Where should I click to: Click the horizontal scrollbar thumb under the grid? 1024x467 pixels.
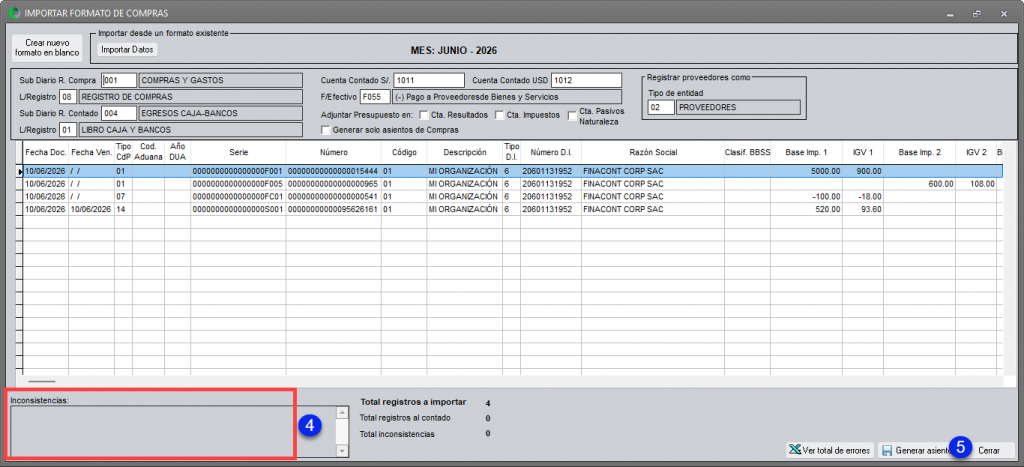click(42, 380)
